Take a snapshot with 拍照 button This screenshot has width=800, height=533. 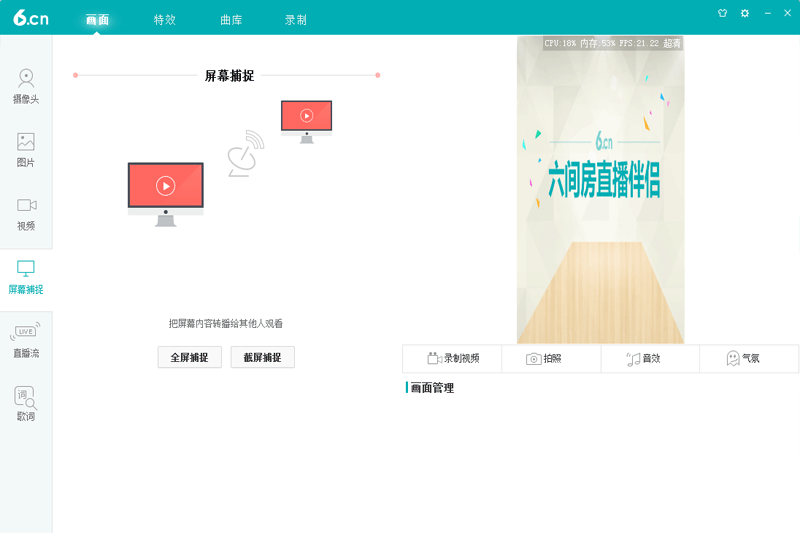(x=551, y=359)
